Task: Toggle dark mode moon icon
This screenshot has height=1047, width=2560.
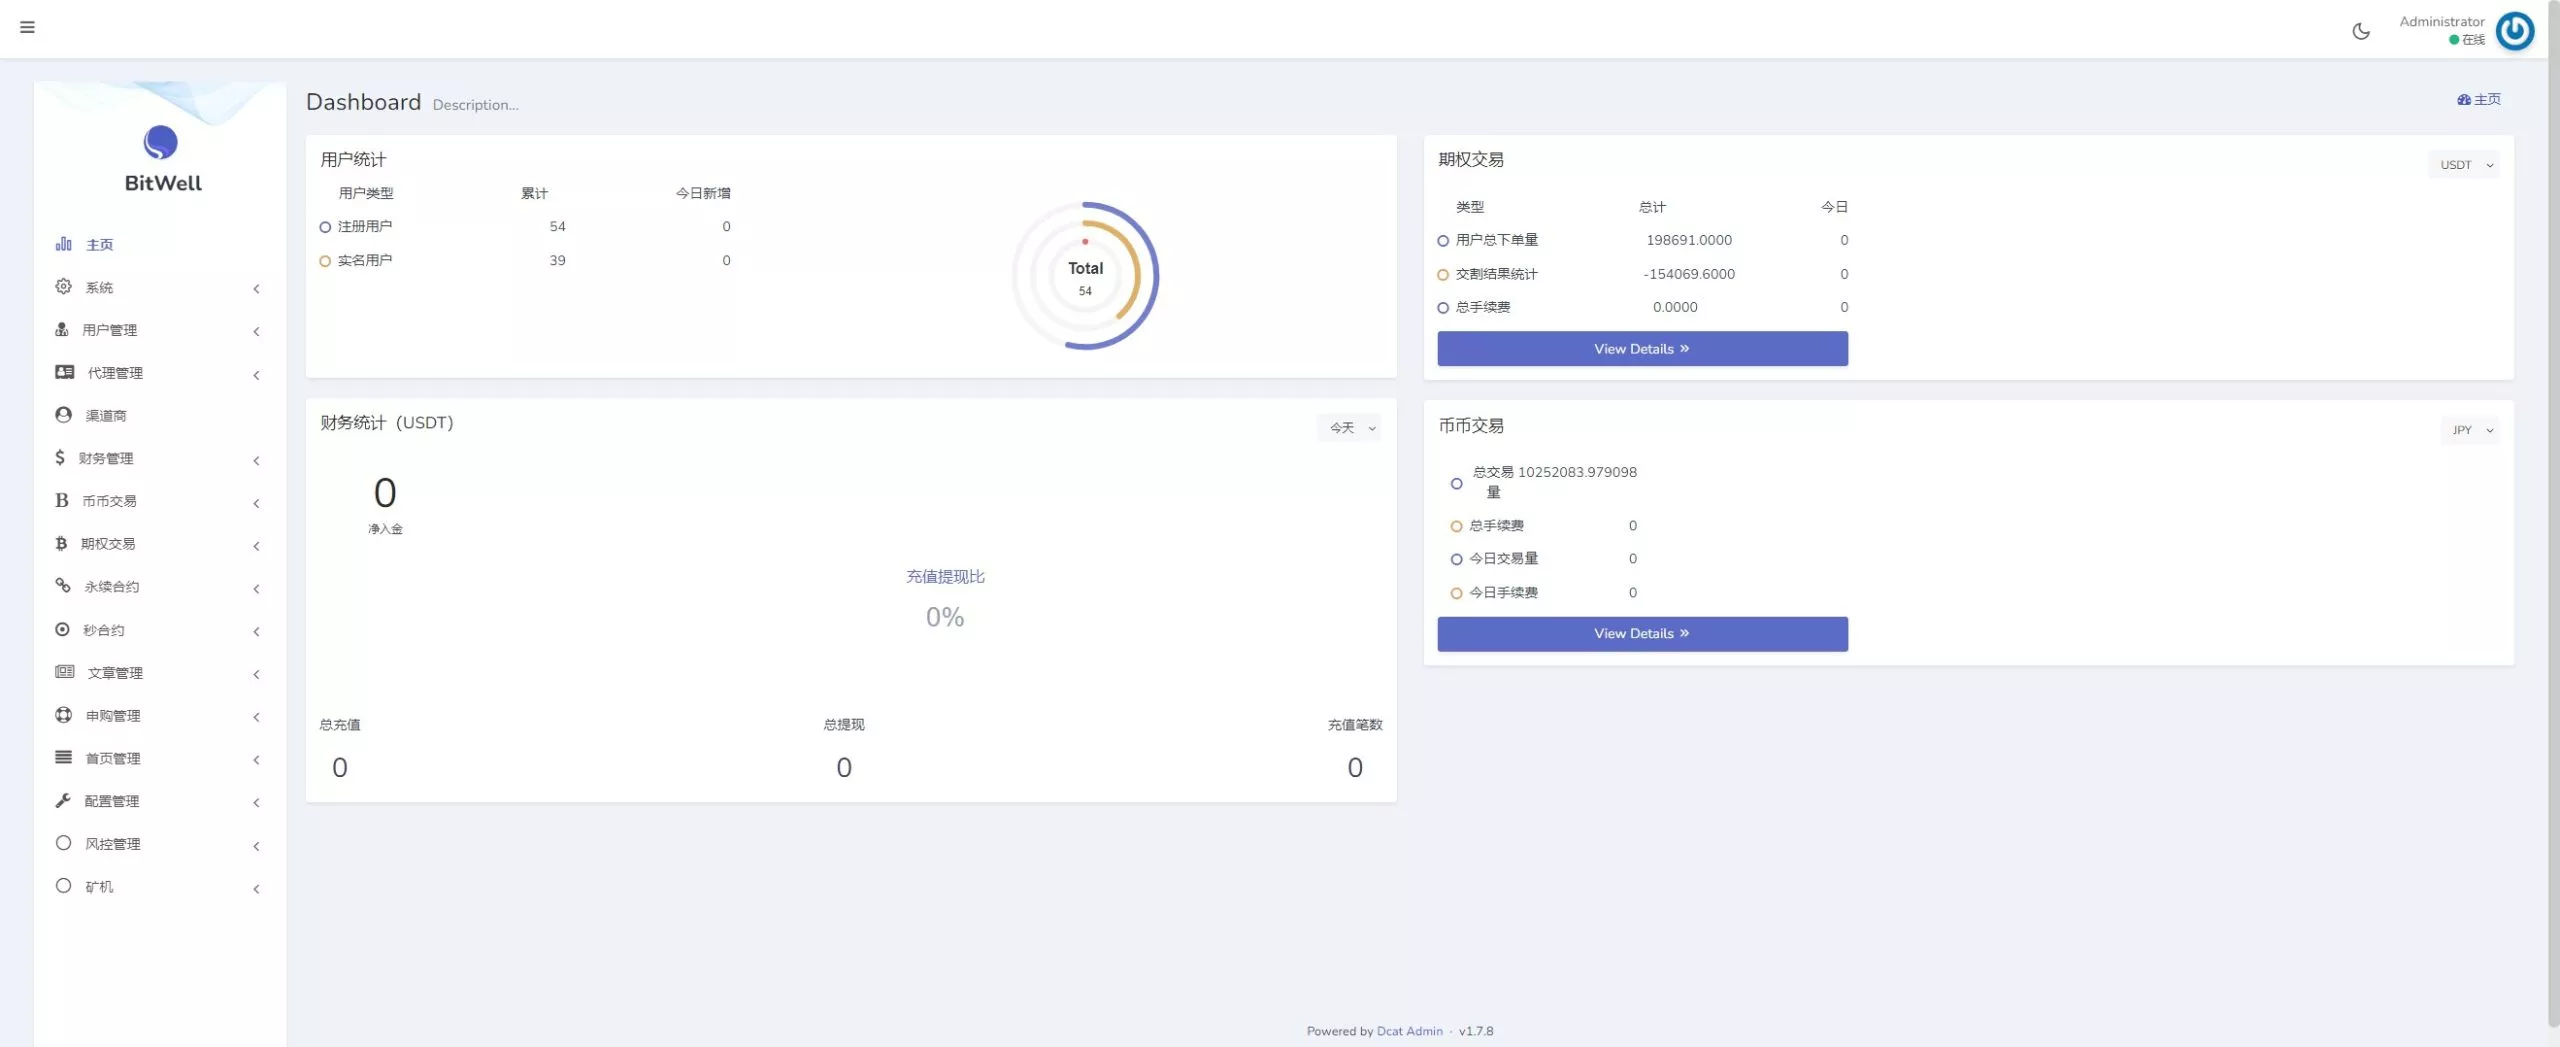Action: coord(2361,31)
